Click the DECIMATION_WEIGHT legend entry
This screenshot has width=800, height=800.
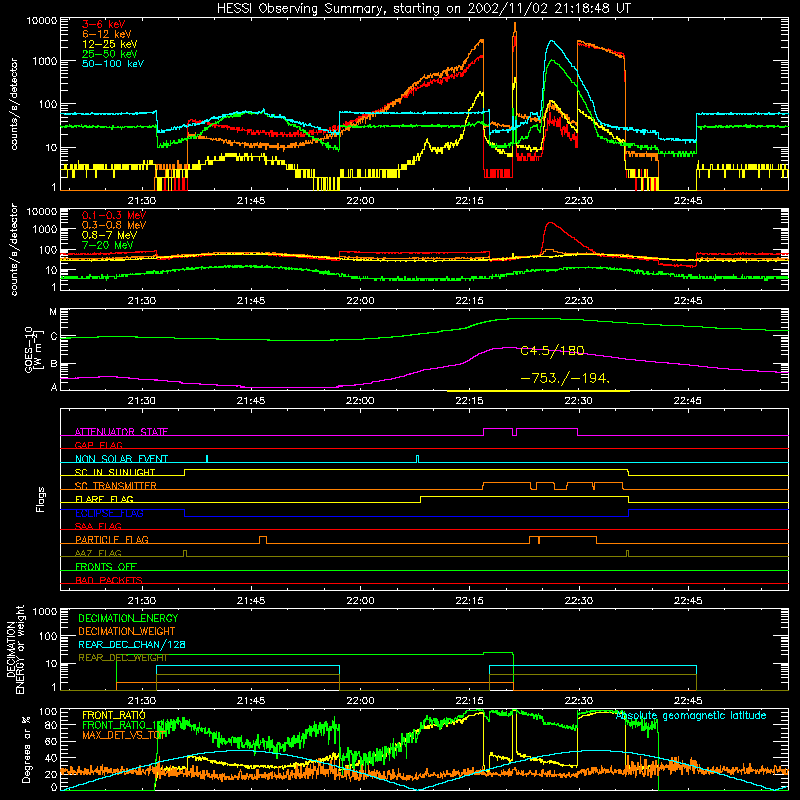pyautogui.click(x=127, y=631)
